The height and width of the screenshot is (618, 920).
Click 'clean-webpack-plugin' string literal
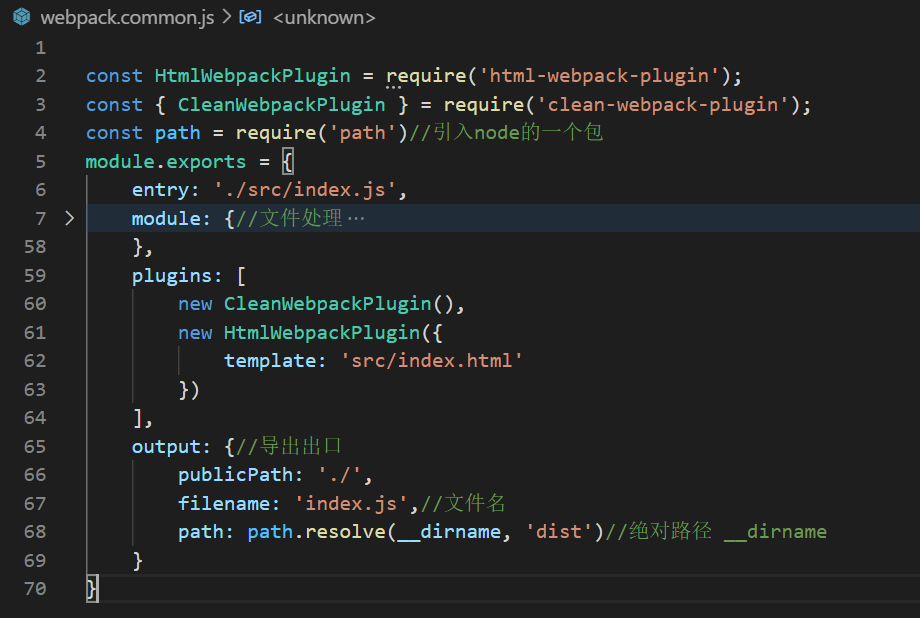662,104
